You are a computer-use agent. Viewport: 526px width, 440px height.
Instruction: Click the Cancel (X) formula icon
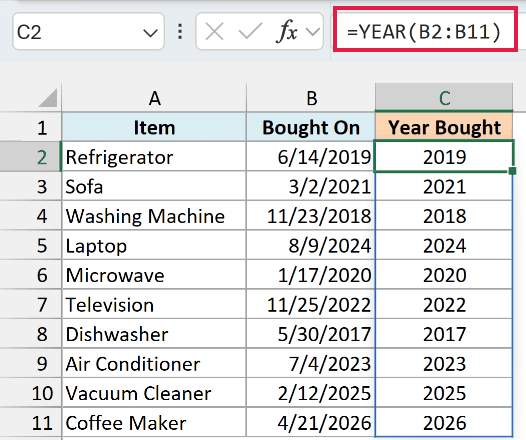pos(214,32)
